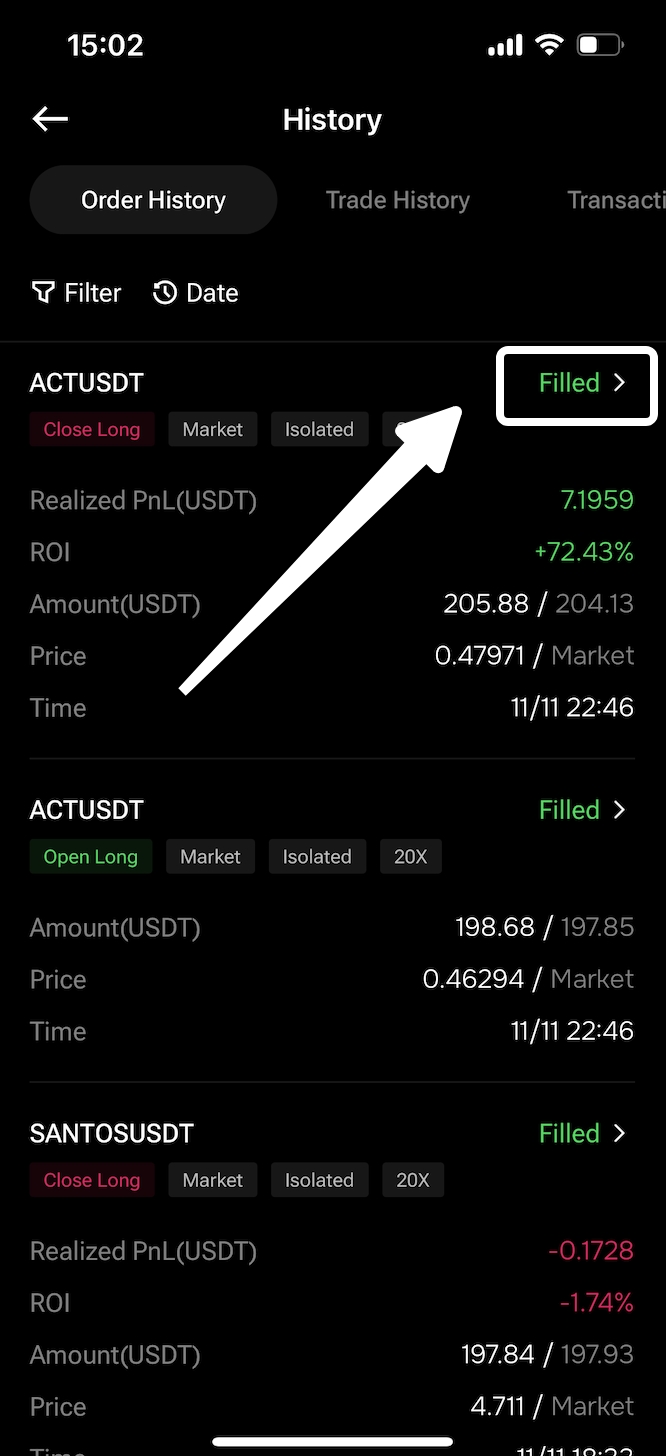Image resolution: width=666 pixels, height=1456 pixels.
Task: Switch to the Trade History tab
Action: pyautogui.click(x=397, y=200)
